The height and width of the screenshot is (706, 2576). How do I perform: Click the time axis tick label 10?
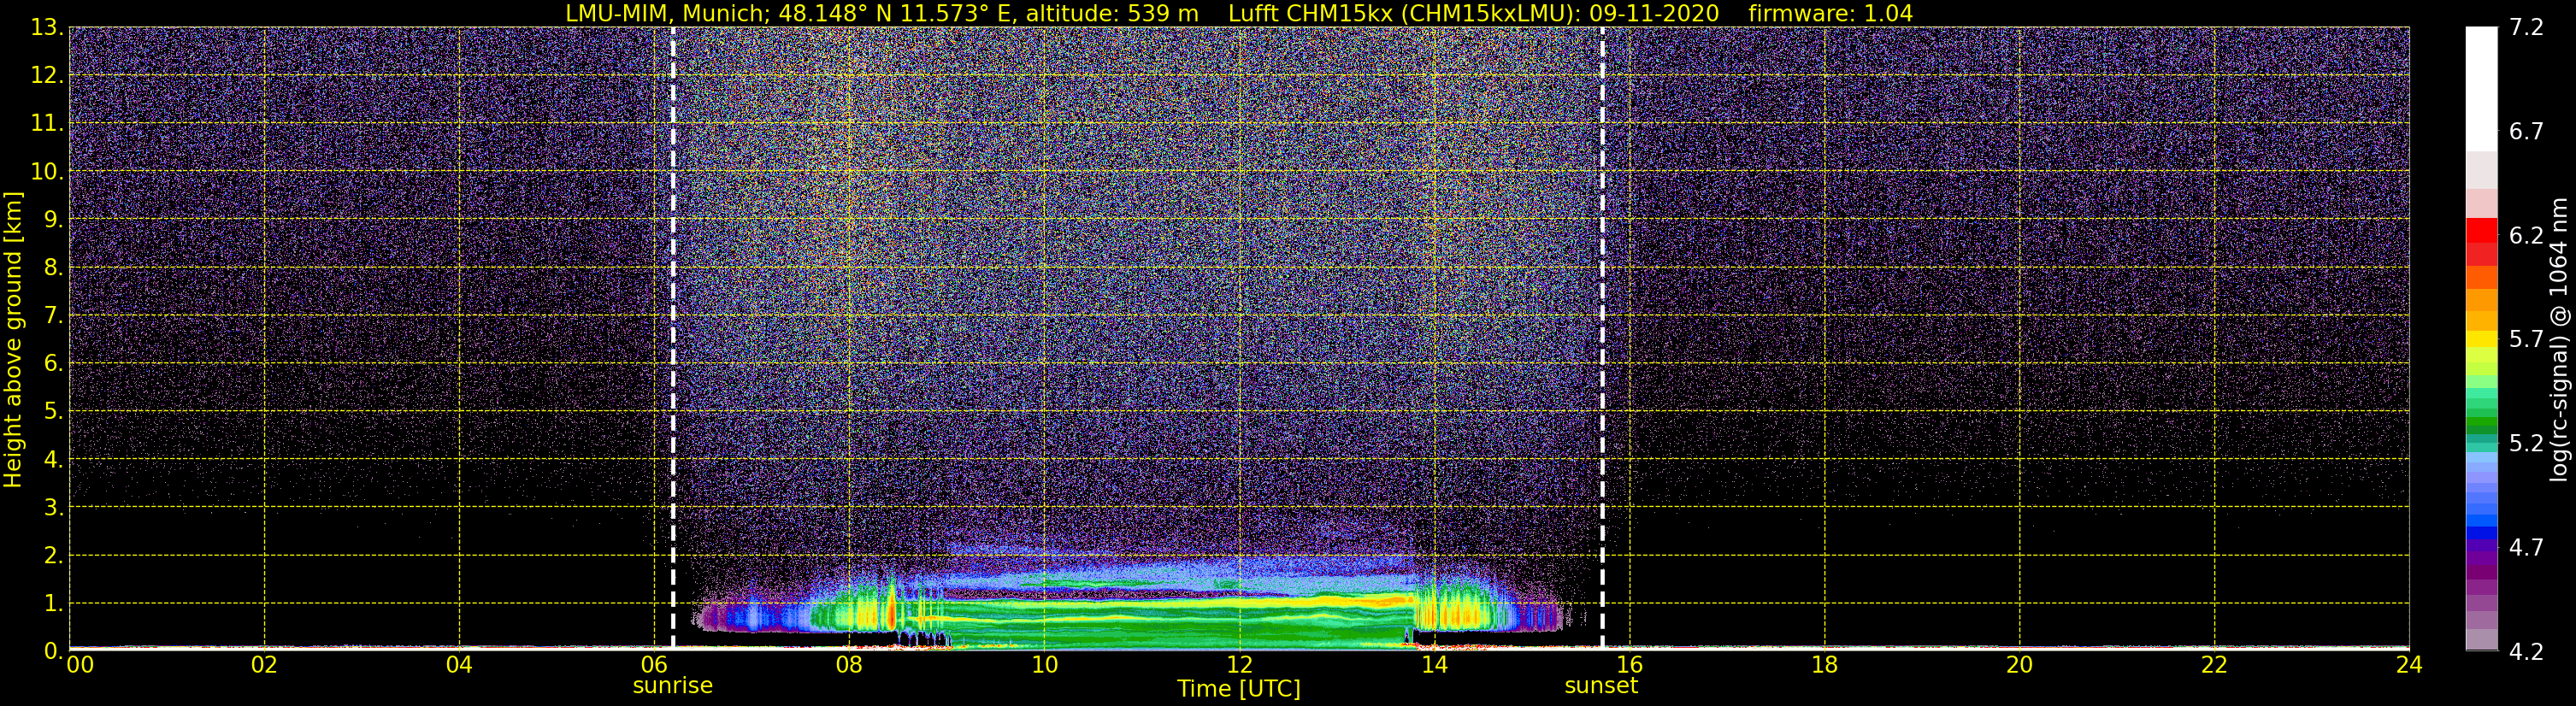click(x=1044, y=665)
